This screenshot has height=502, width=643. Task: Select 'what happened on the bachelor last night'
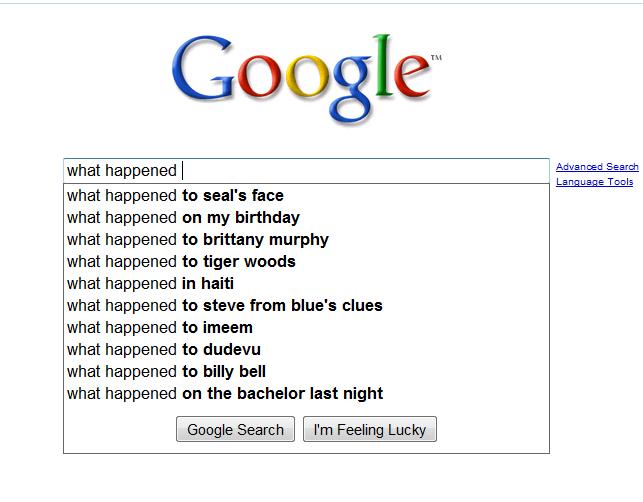coord(306,394)
